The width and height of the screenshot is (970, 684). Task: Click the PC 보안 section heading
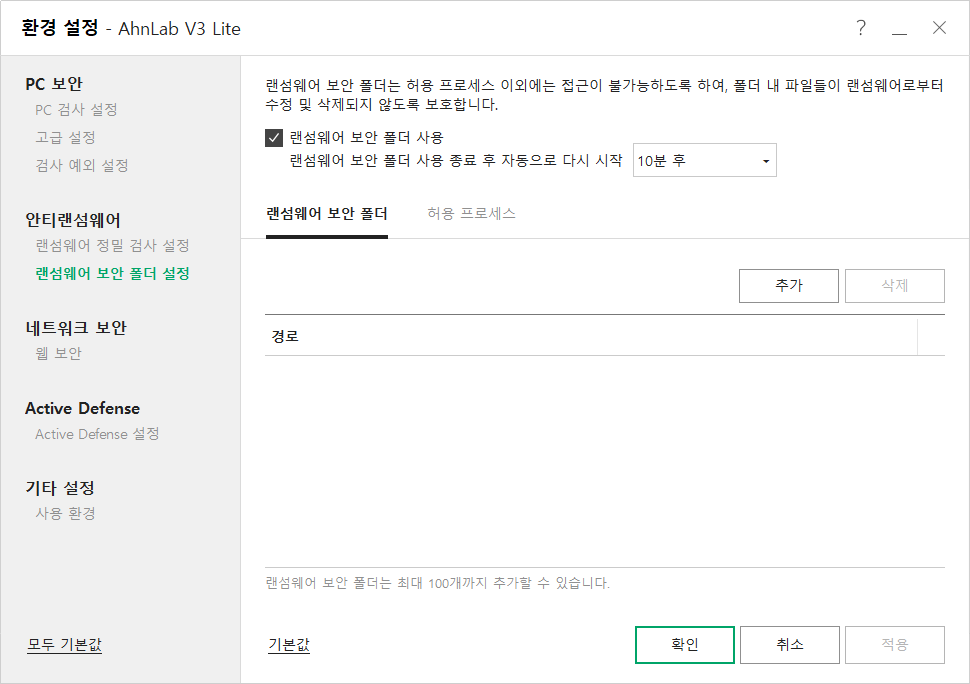(x=54, y=83)
